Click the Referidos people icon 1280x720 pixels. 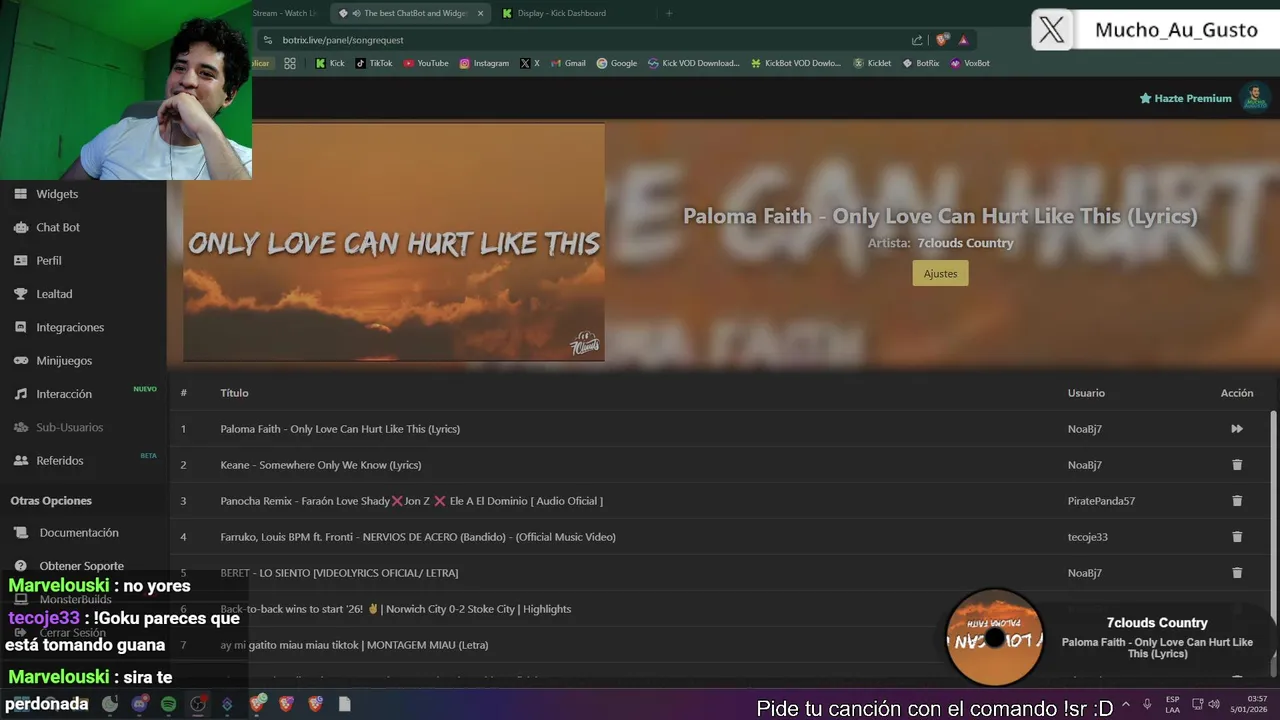[20, 460]
